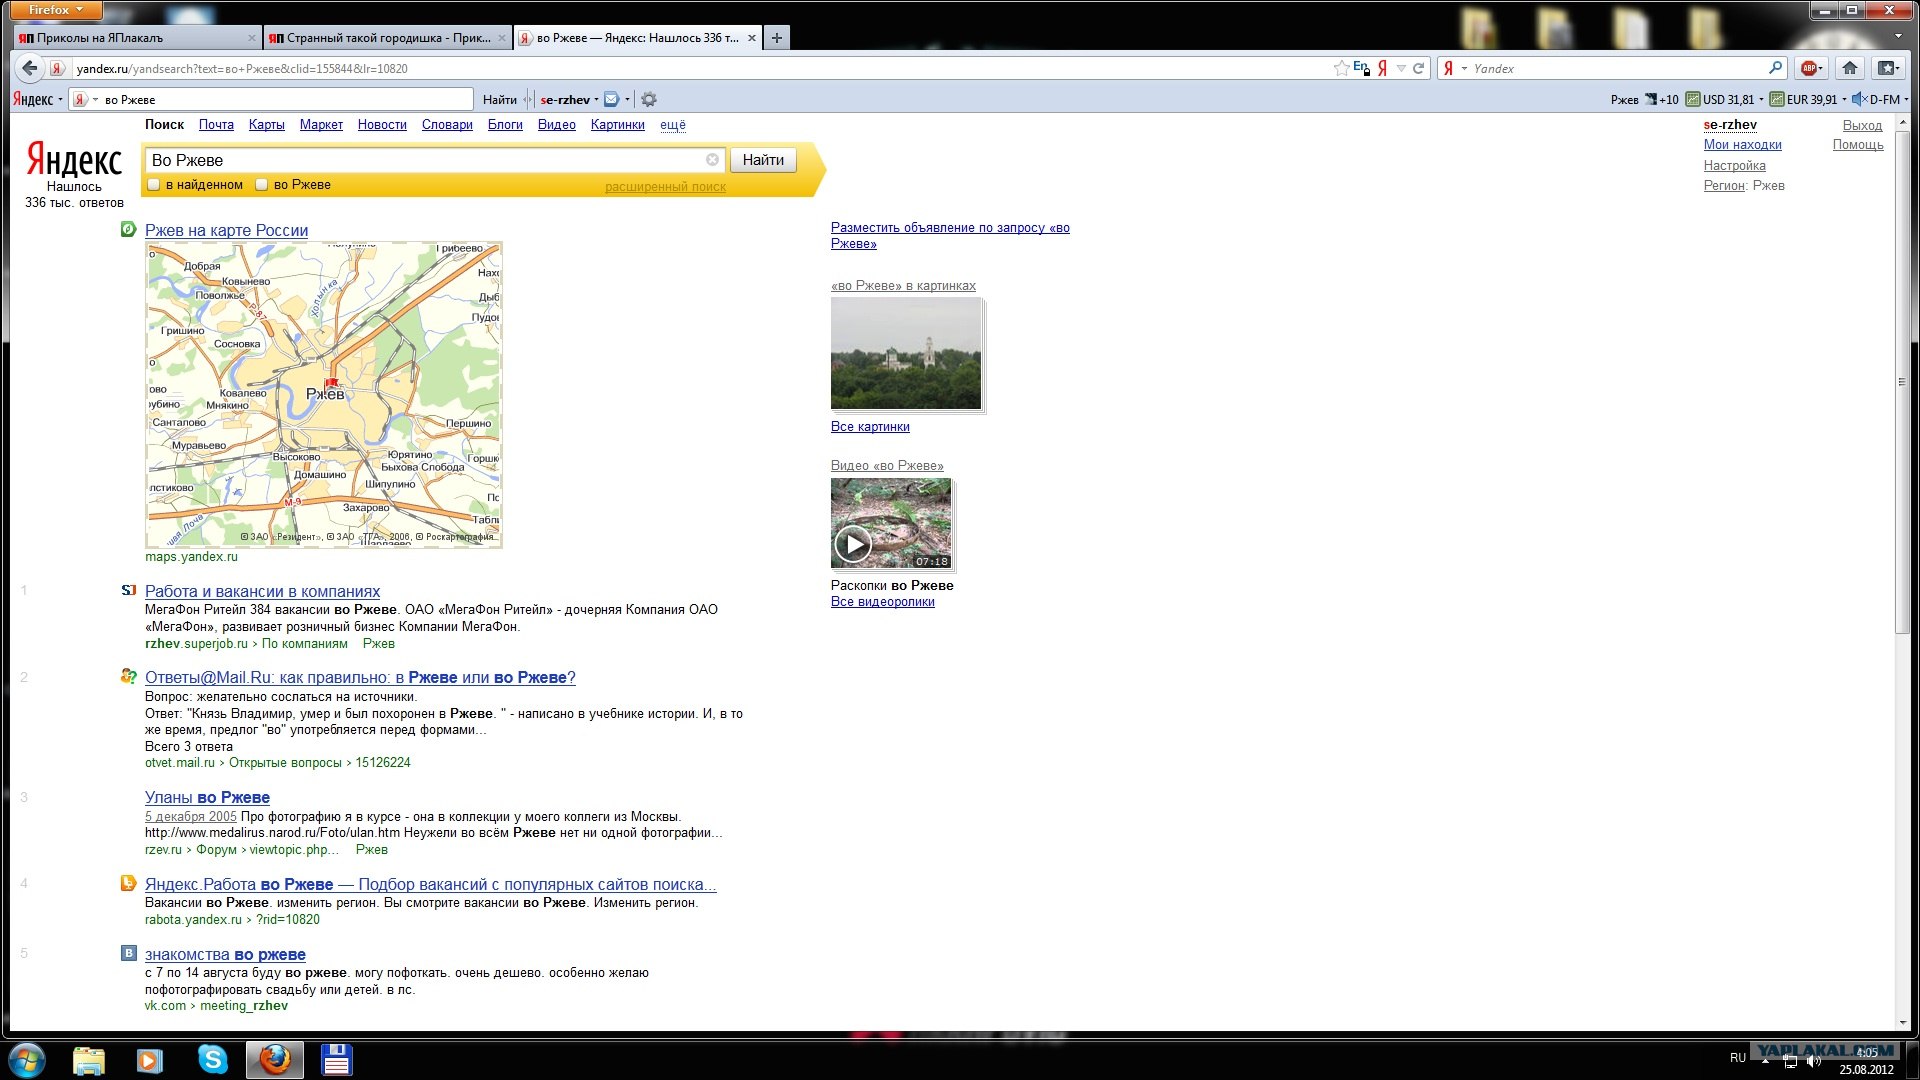Tick the 'в найденном' checkbox
The width and height of the screenshot is (1920, 1080).
tap(154, 184)
